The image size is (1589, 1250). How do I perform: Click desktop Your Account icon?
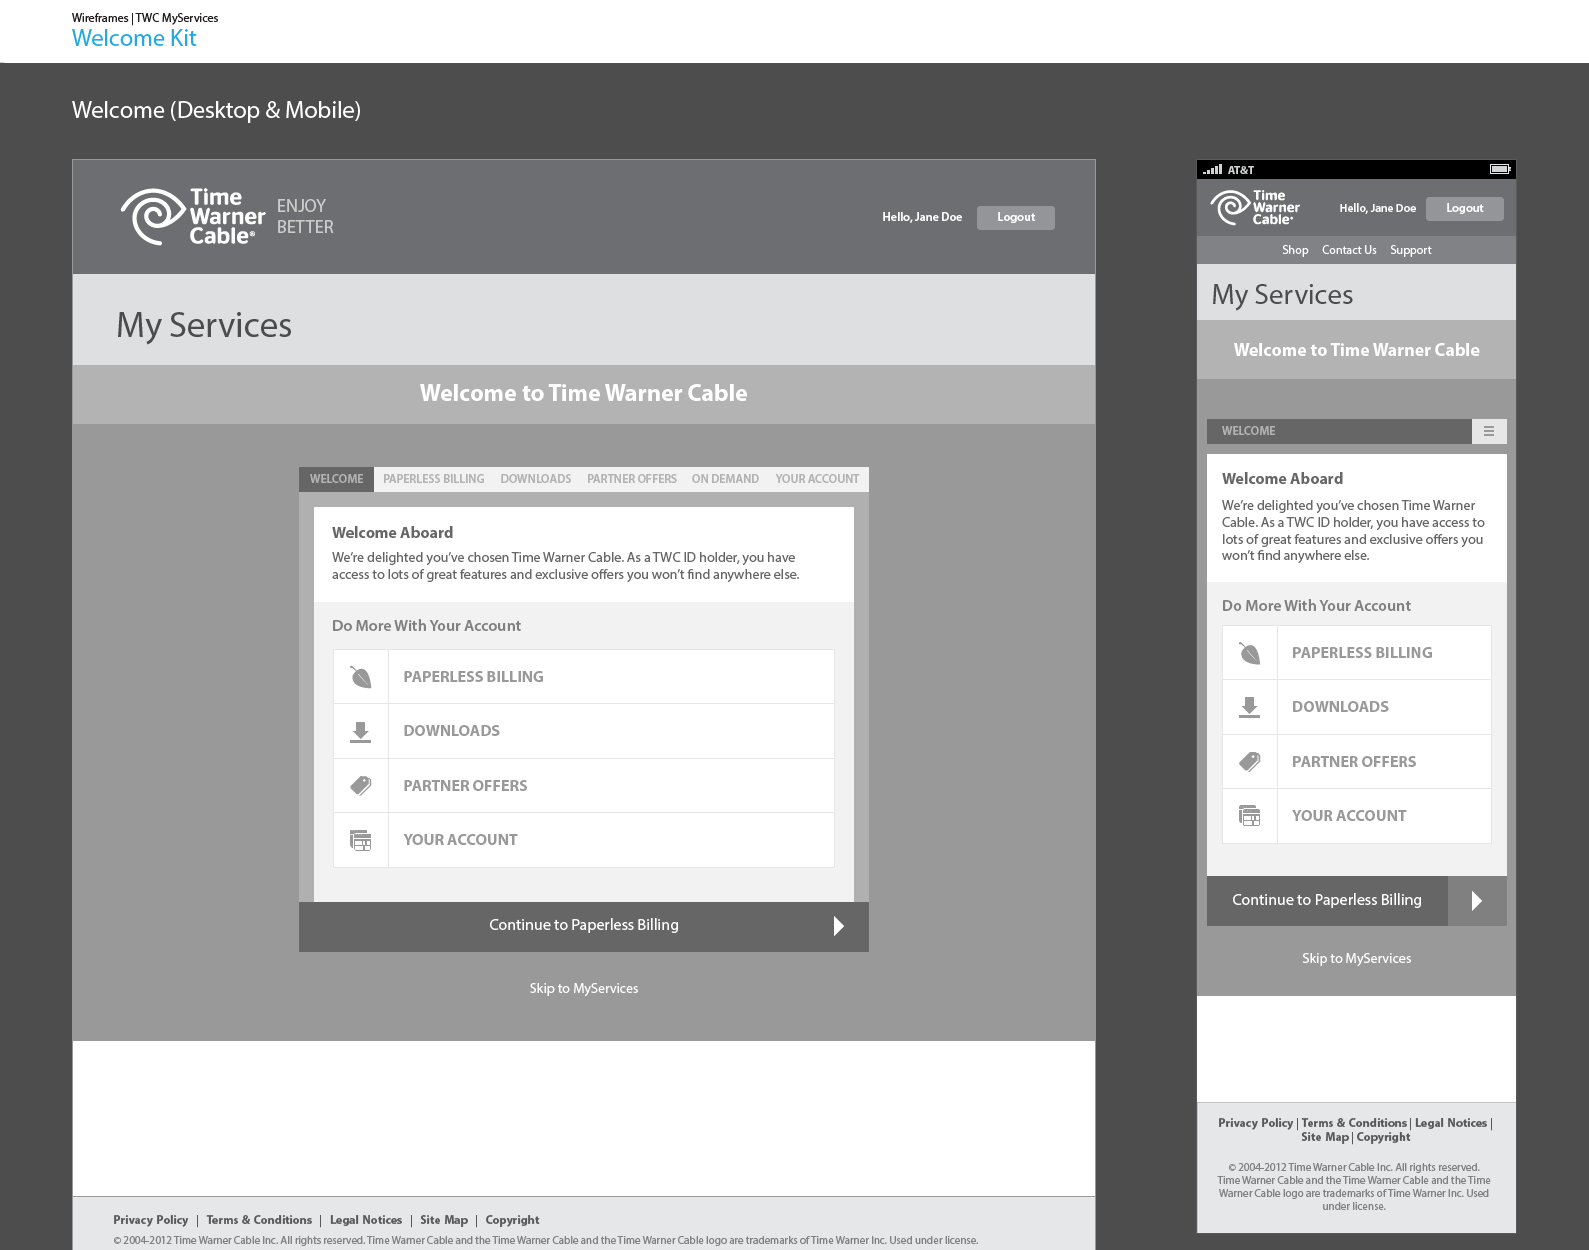[361, 840]
